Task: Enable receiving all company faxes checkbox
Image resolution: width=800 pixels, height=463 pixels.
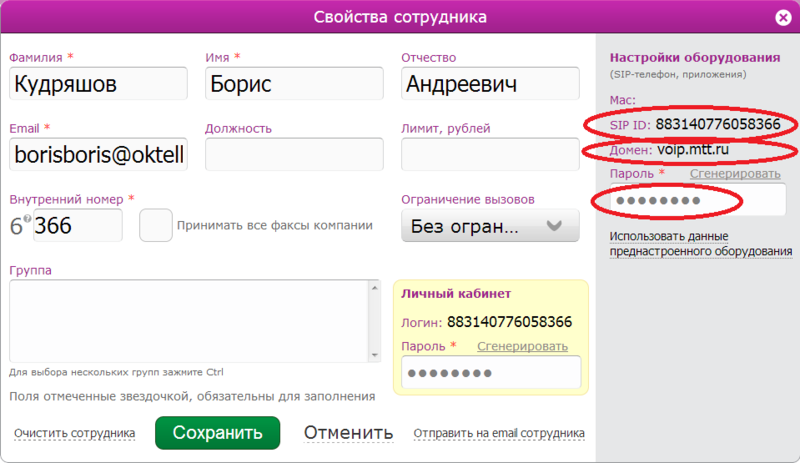Action: click(155, 225)
